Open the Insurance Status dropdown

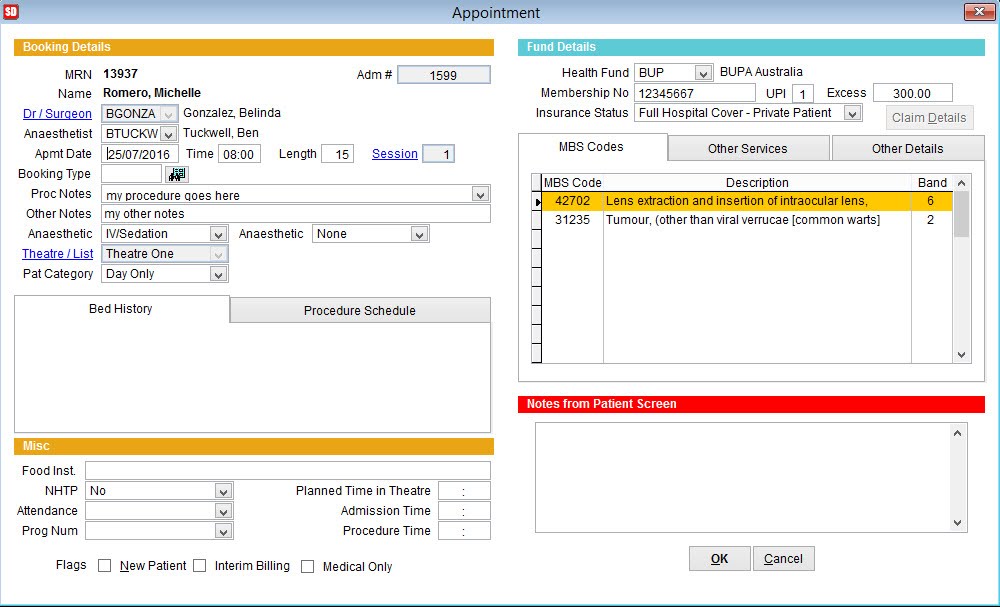click(x=852, y=113)
